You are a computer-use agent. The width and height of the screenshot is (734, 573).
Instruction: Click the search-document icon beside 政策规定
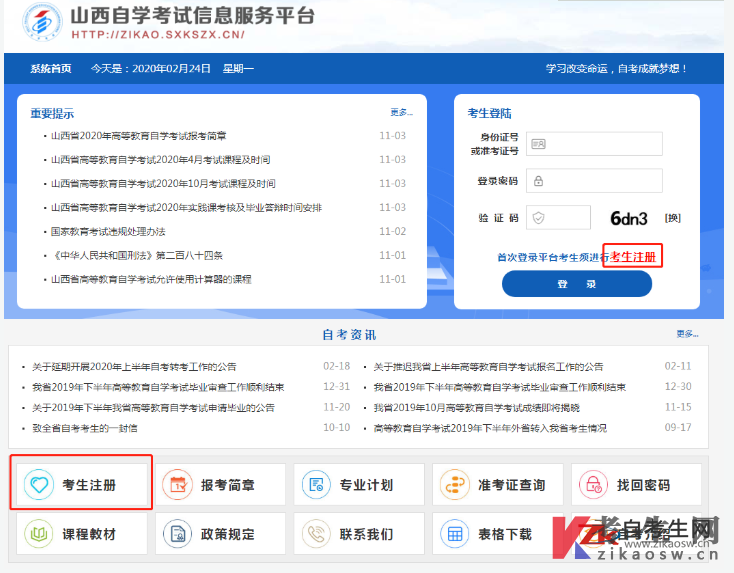(x=177, y=534)
